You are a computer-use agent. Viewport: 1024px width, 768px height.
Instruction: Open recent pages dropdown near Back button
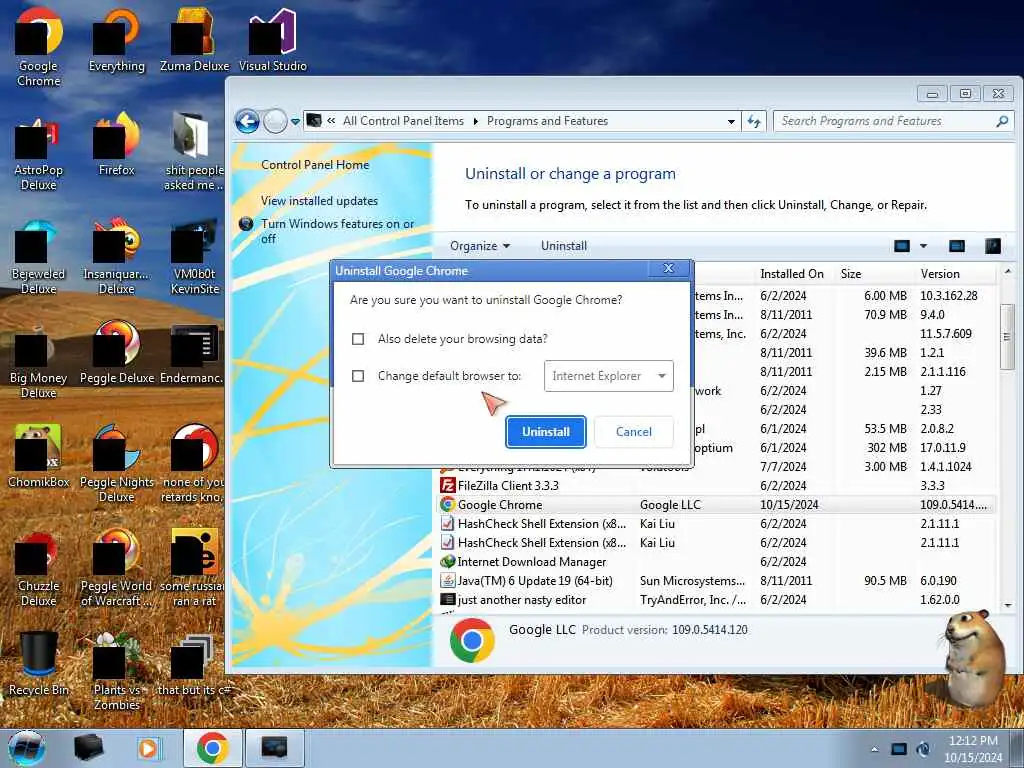click(295, 121)
